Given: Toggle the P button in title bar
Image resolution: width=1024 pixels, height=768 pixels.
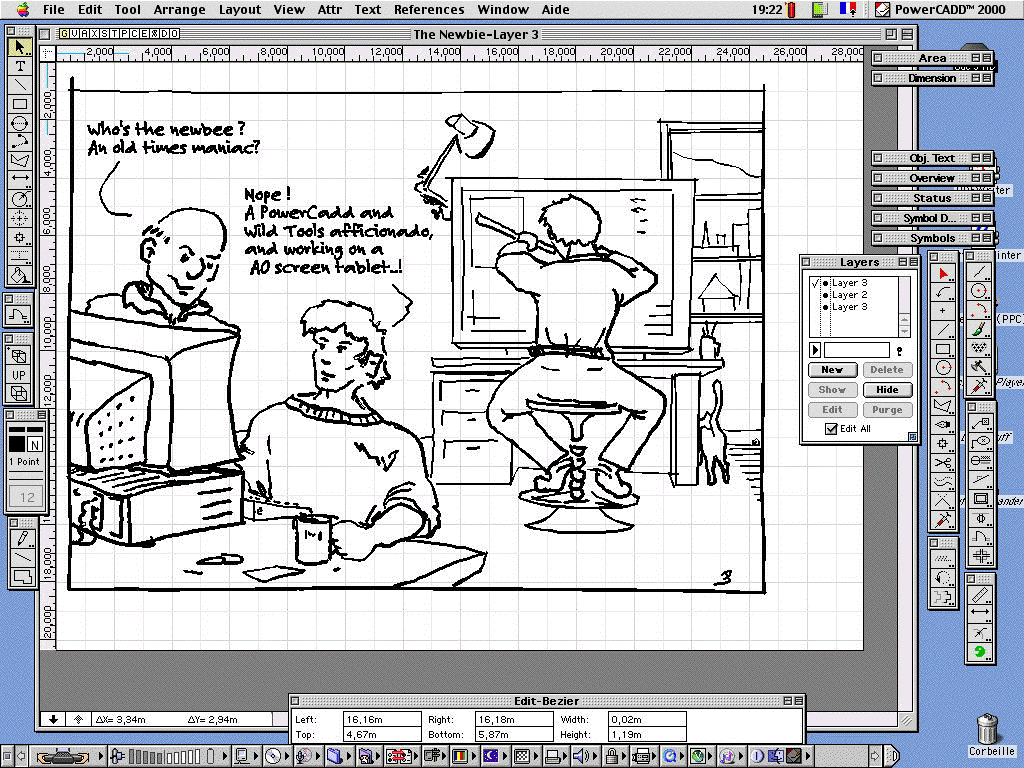Looking at the screenshot, I should tap(125, 33).
